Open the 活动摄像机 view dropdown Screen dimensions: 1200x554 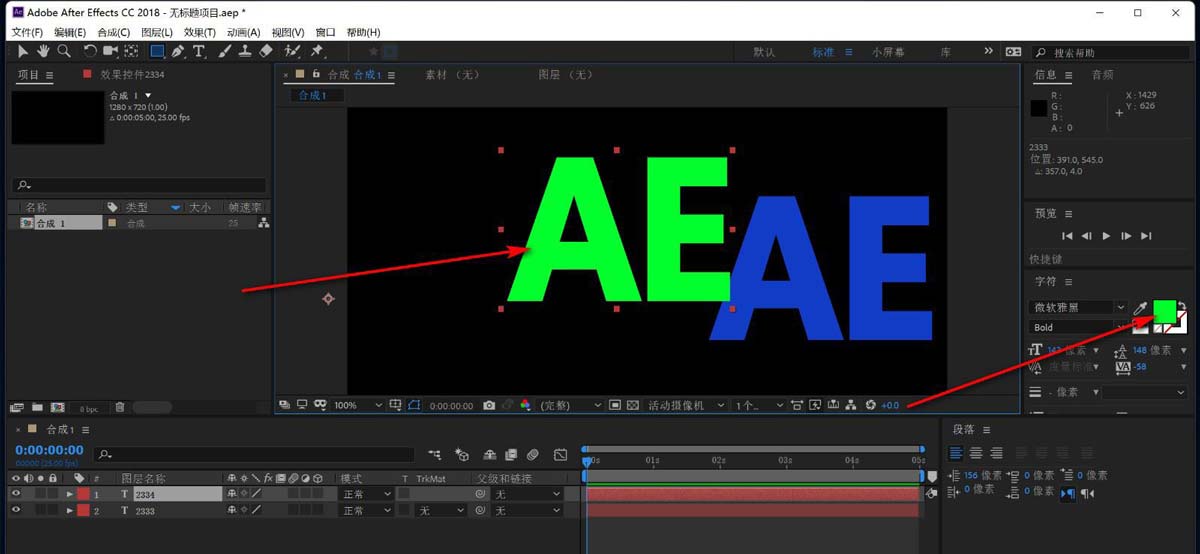tap(686, 405)
